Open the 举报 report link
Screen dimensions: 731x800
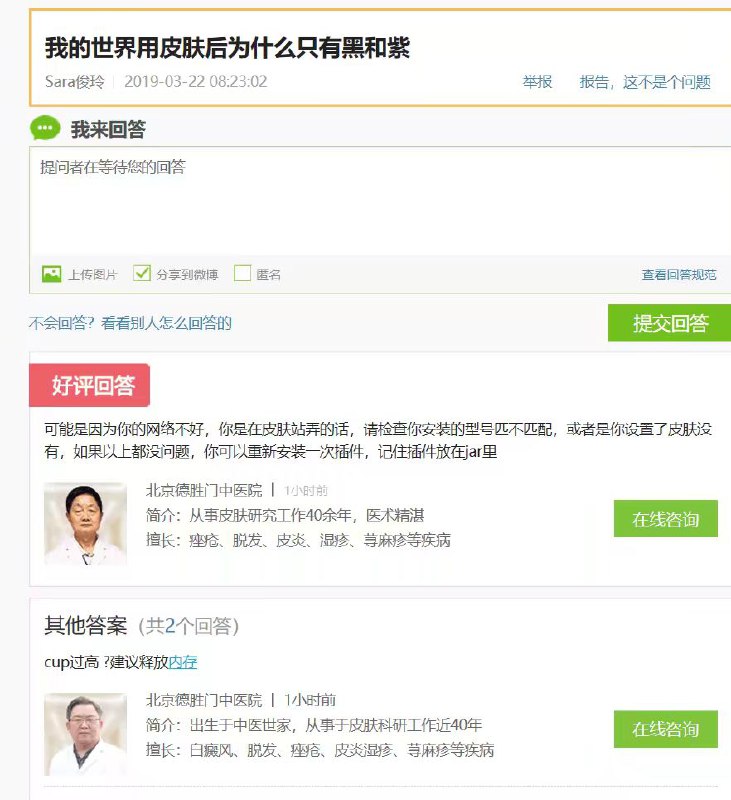click(x=538, y=82)
